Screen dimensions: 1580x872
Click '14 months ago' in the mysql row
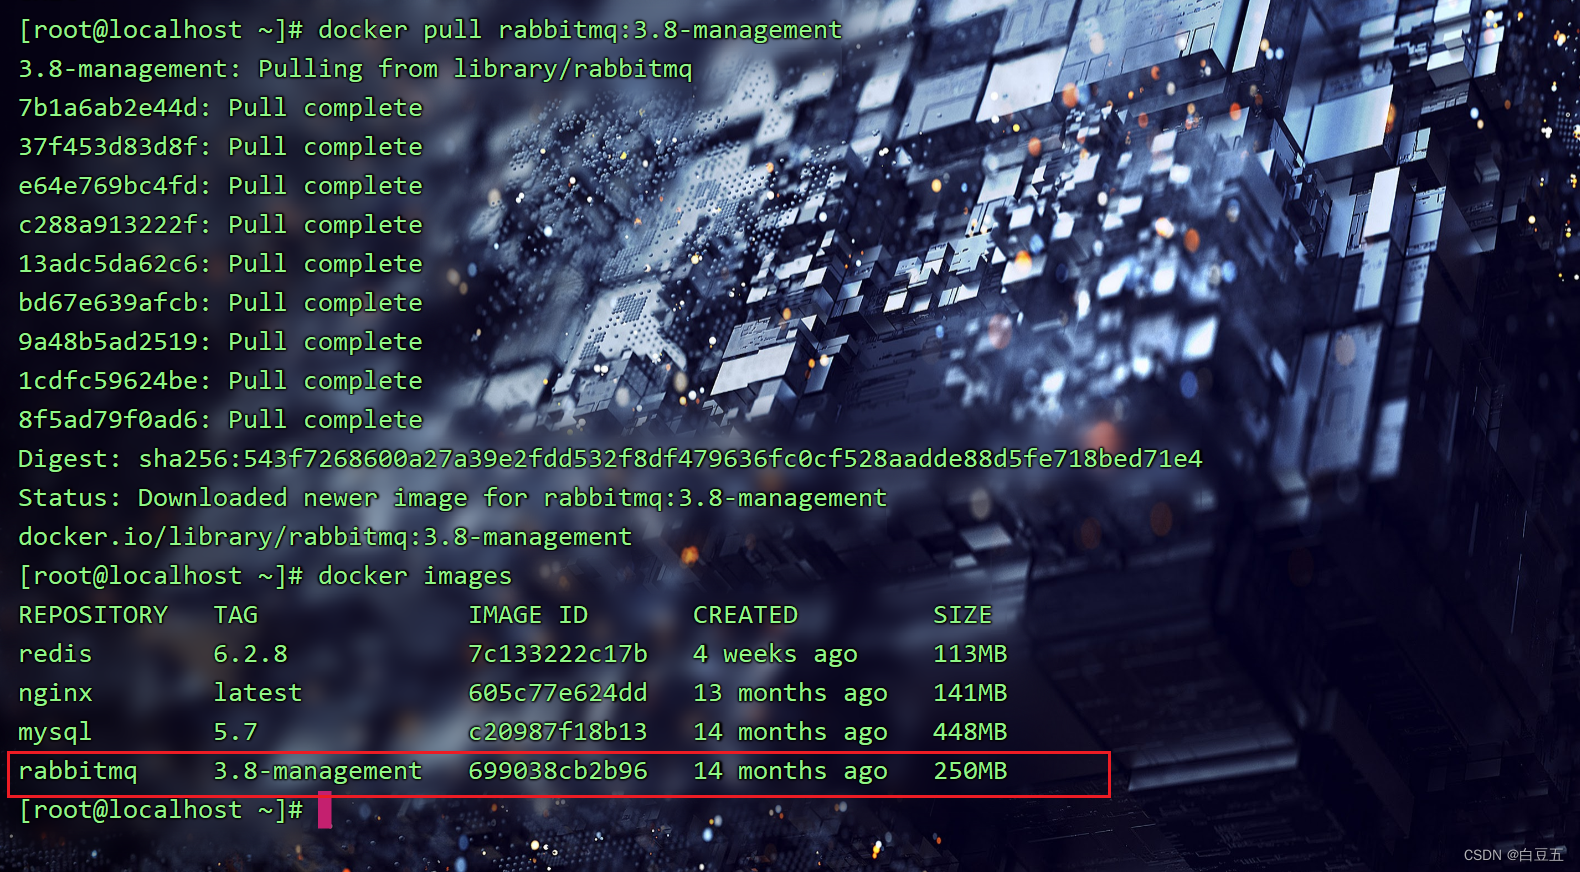click(x=790, y=732)
